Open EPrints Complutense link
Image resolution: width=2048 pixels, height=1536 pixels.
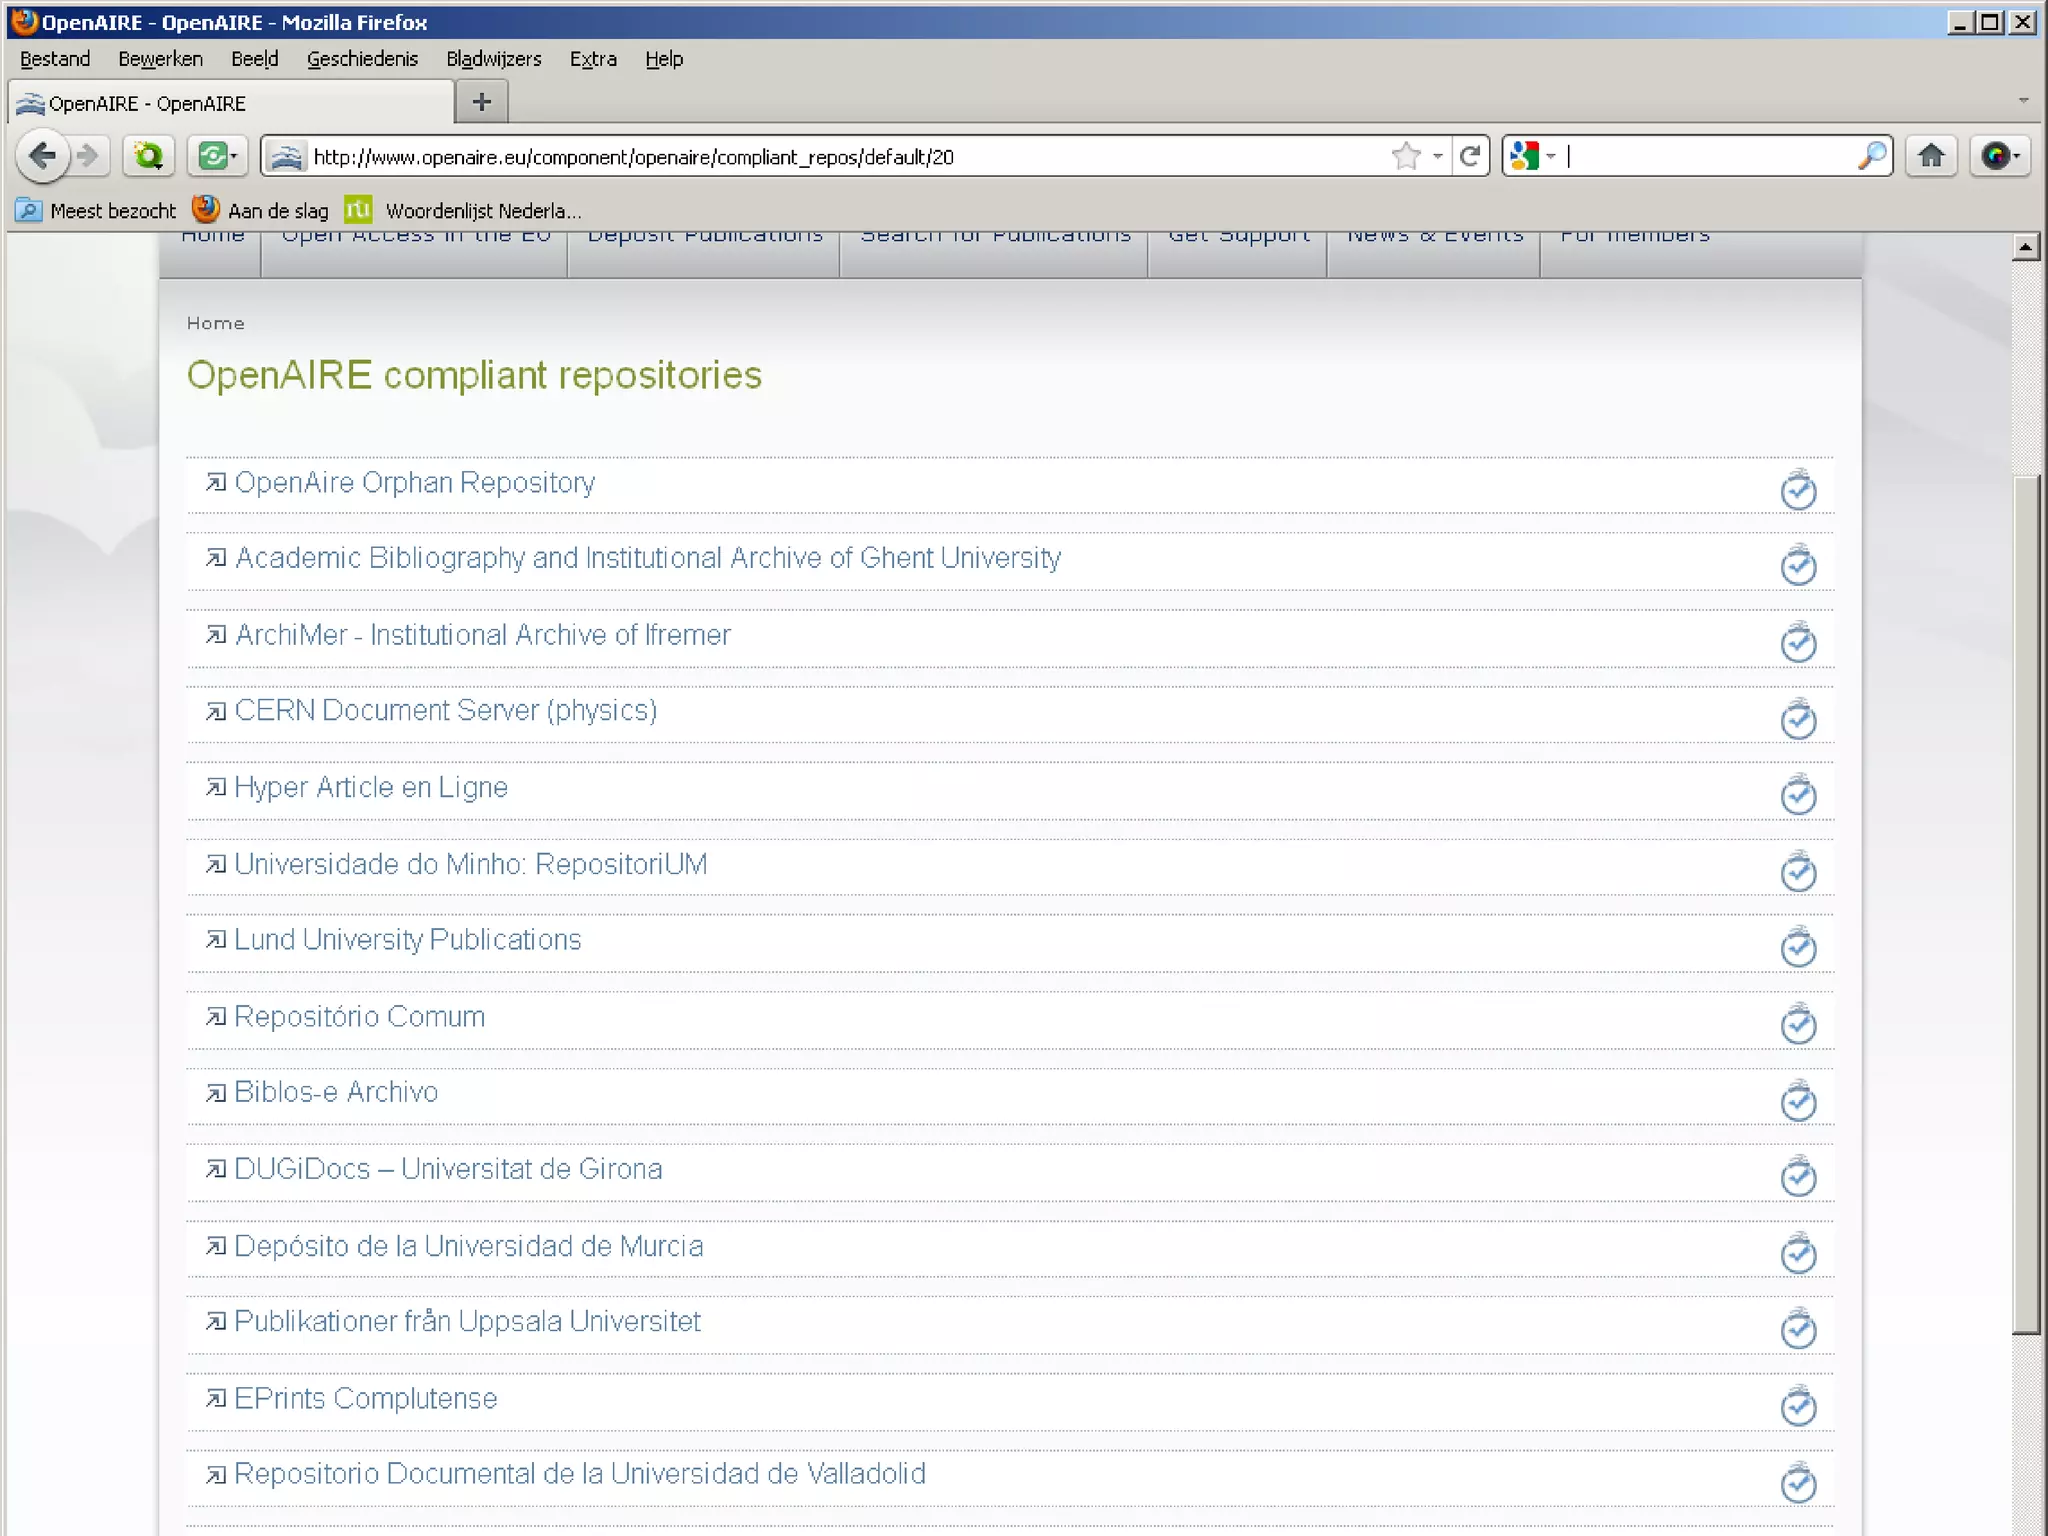(365, 1399)
